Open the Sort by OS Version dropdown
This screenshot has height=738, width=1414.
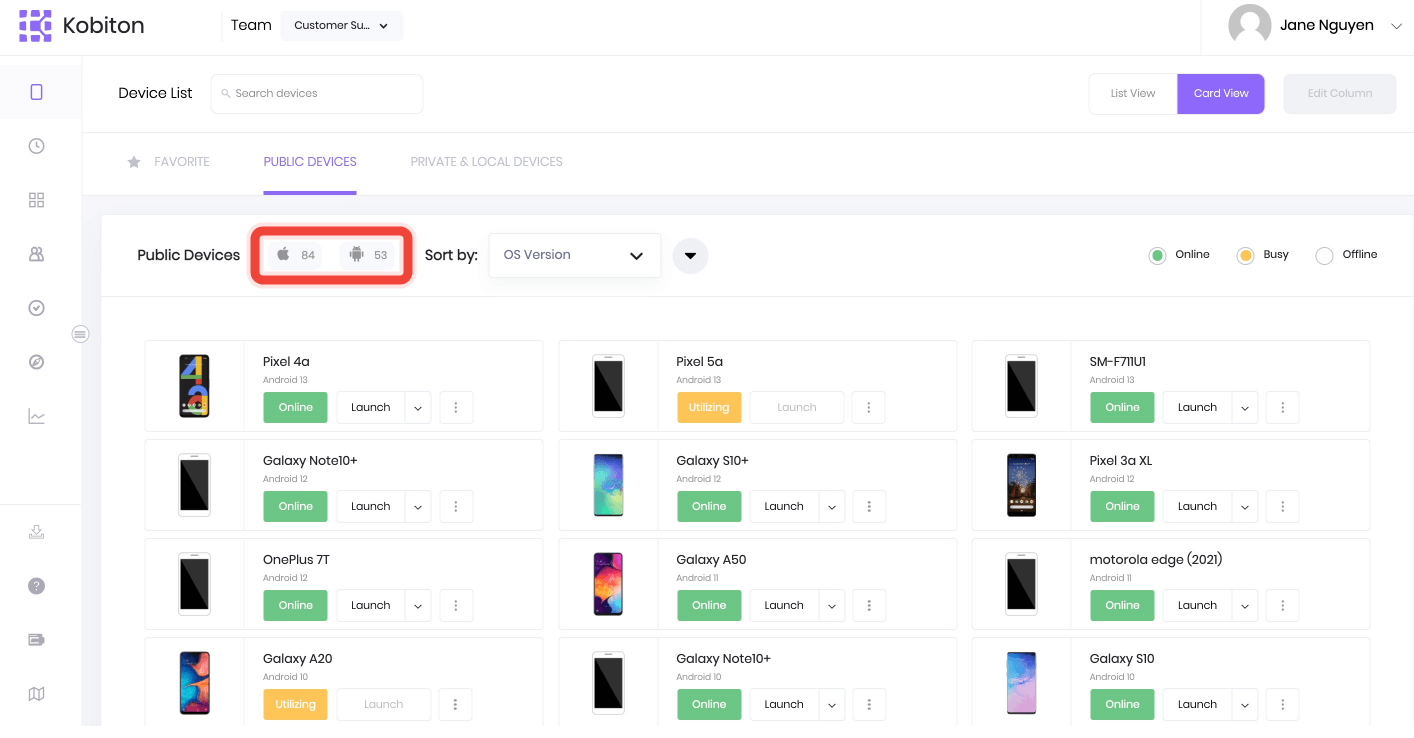tap(574, 255)
